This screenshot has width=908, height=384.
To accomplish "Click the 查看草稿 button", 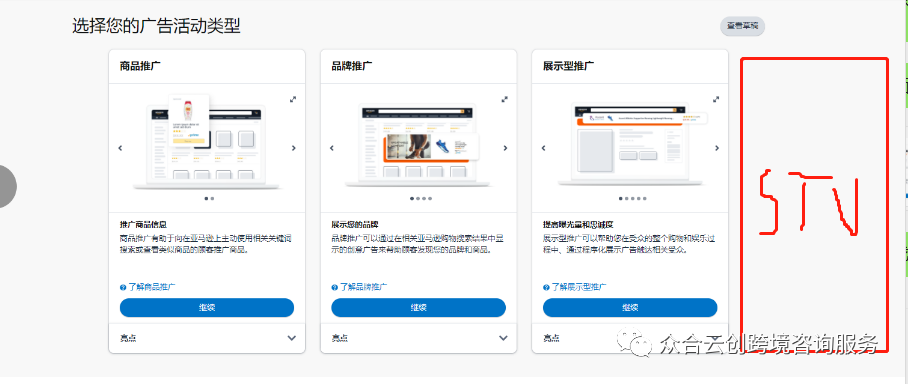I will click(742, 26).
